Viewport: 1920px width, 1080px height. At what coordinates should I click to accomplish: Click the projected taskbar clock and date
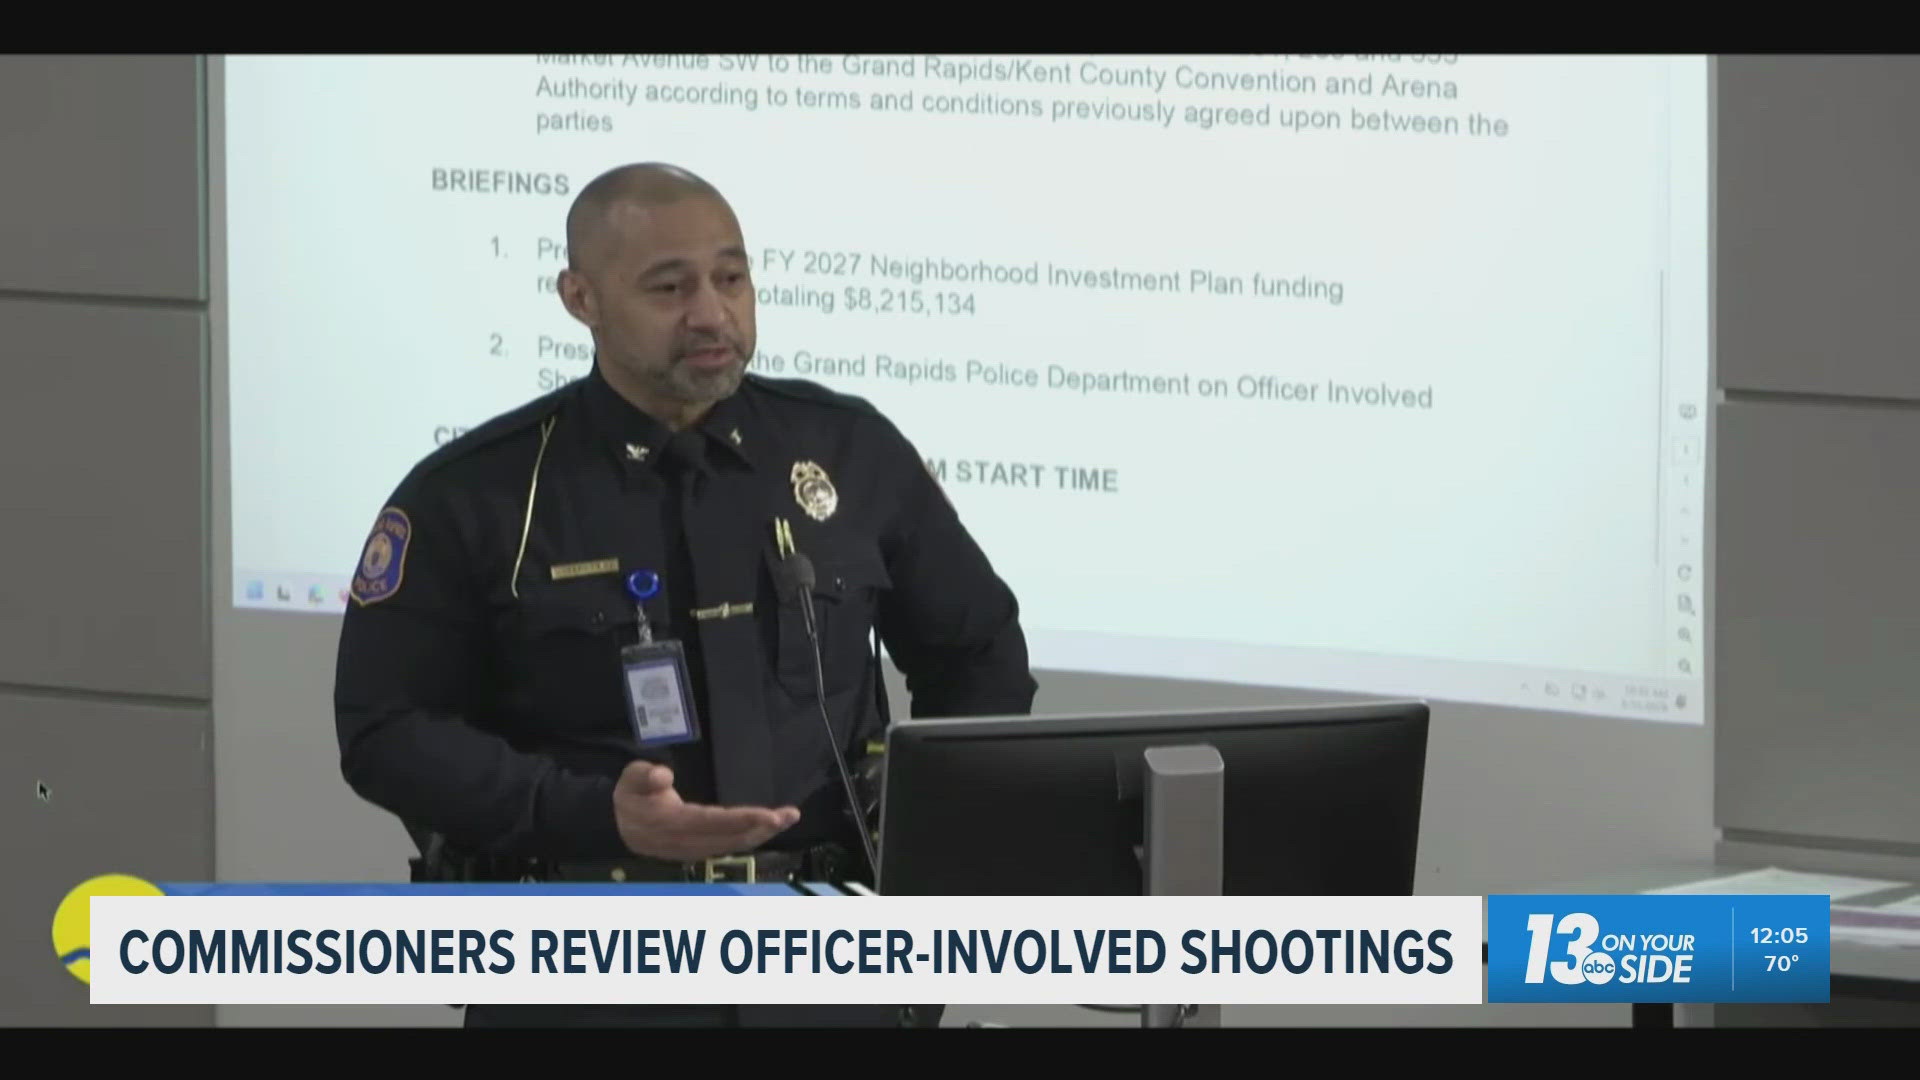pos(1645,698)
